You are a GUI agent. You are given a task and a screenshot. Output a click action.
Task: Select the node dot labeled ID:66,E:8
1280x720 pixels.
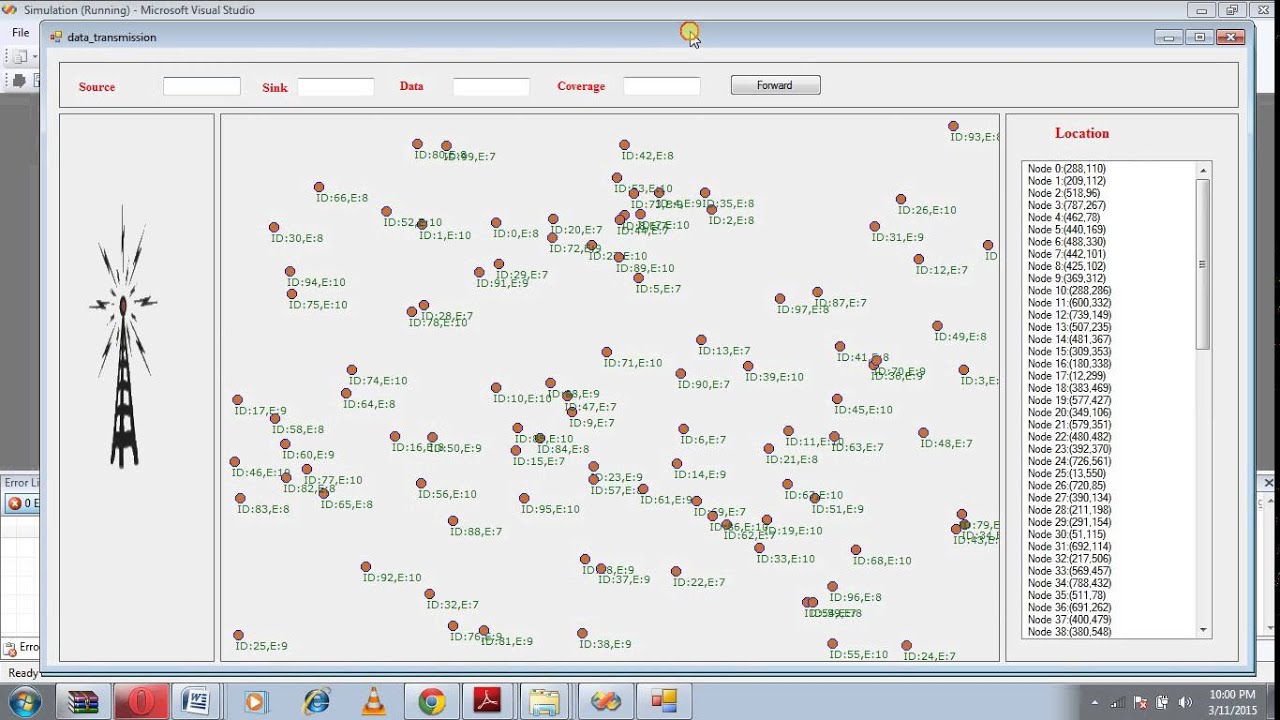pos(319,187)
